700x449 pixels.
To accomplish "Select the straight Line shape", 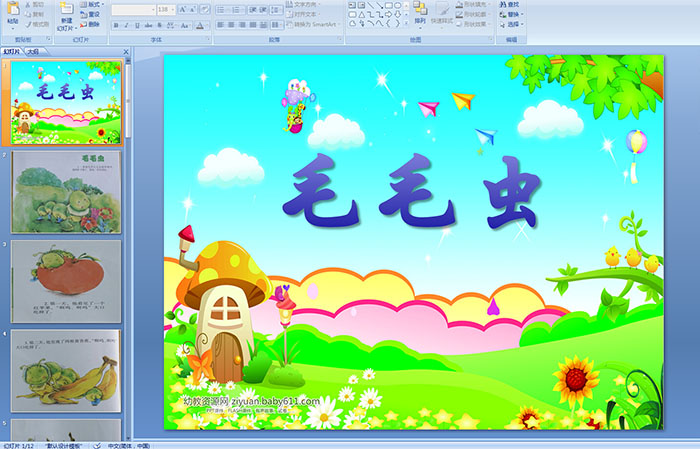I will [x=371, y=5].
